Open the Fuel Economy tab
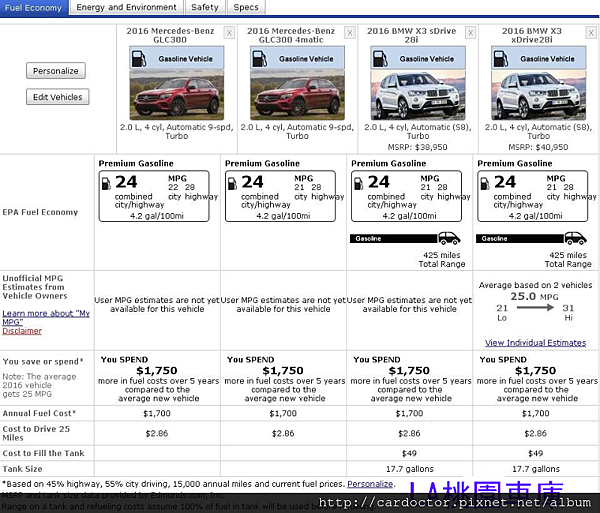The height and width of the screenshot is (513, 600). coord(34,7)
